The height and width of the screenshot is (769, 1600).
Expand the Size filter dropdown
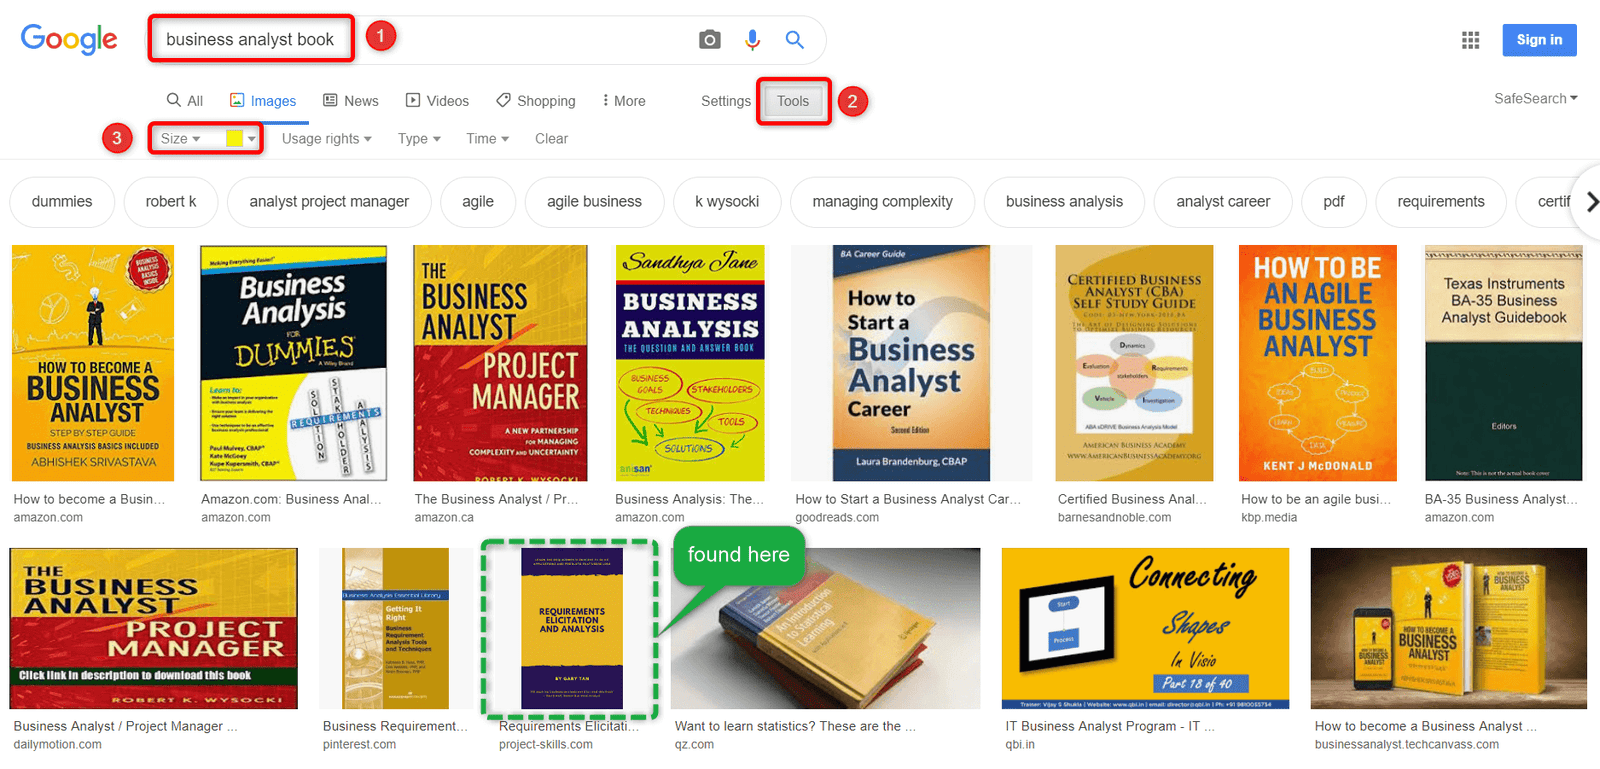coord(181,139)
